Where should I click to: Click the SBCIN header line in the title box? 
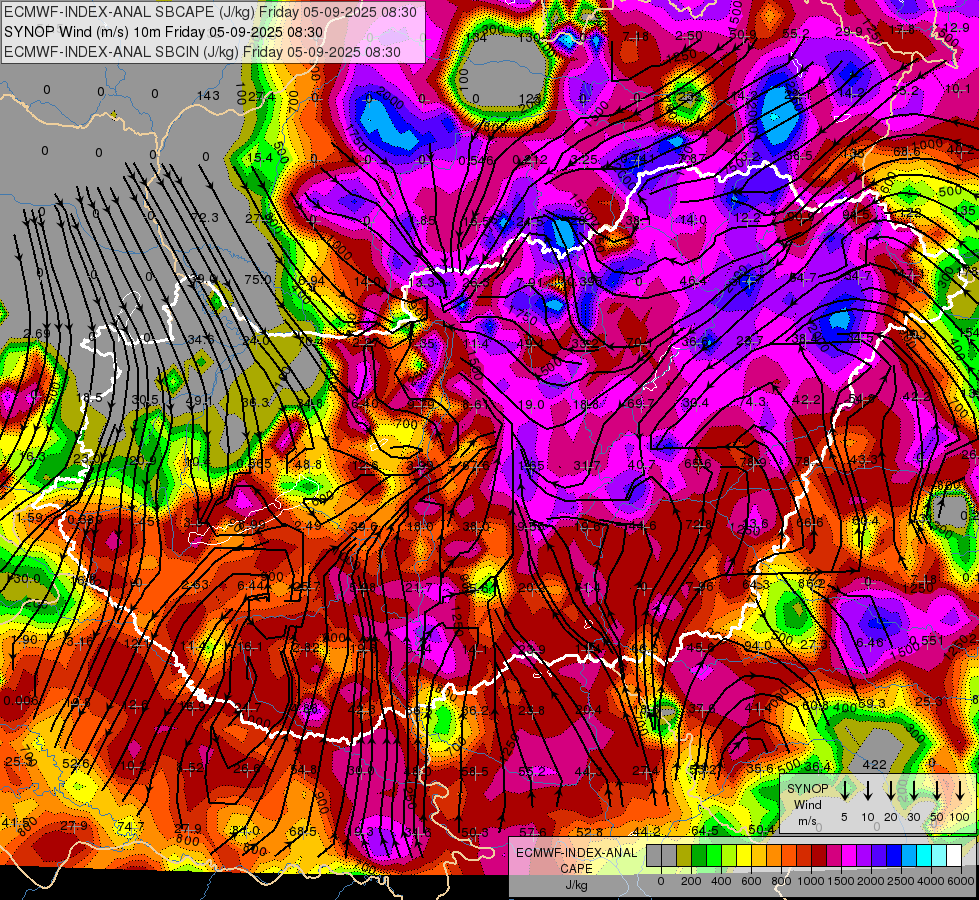pyautogui.click(x=202, y=52)
